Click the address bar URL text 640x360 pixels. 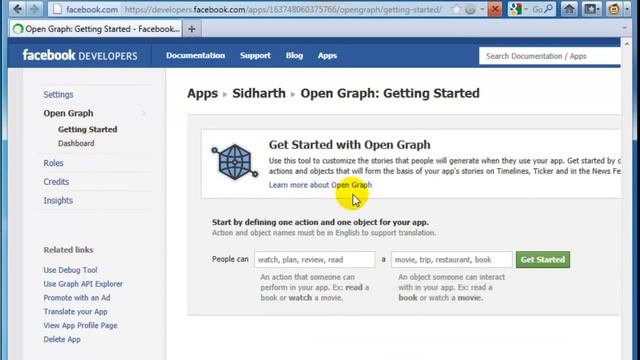tap(283, 9)
